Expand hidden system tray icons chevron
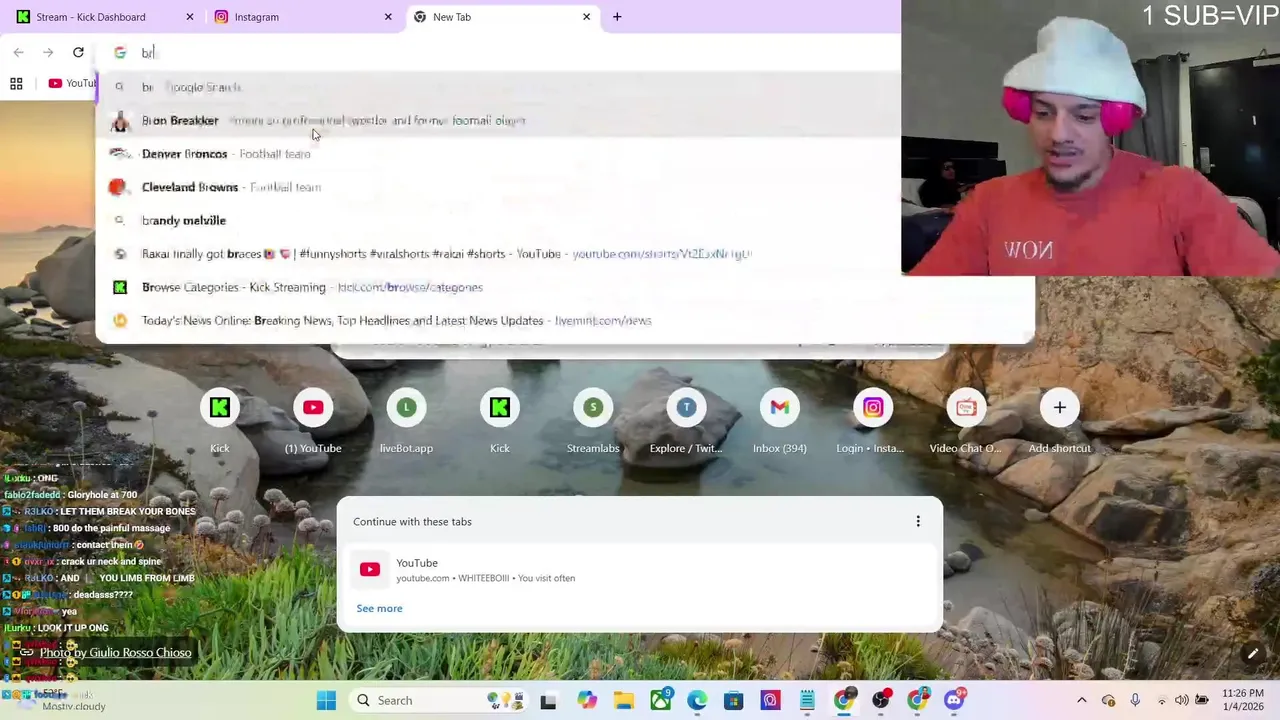Image resolution: width=1280 pixels, height=720 pixels. (x=1081, y=701)
